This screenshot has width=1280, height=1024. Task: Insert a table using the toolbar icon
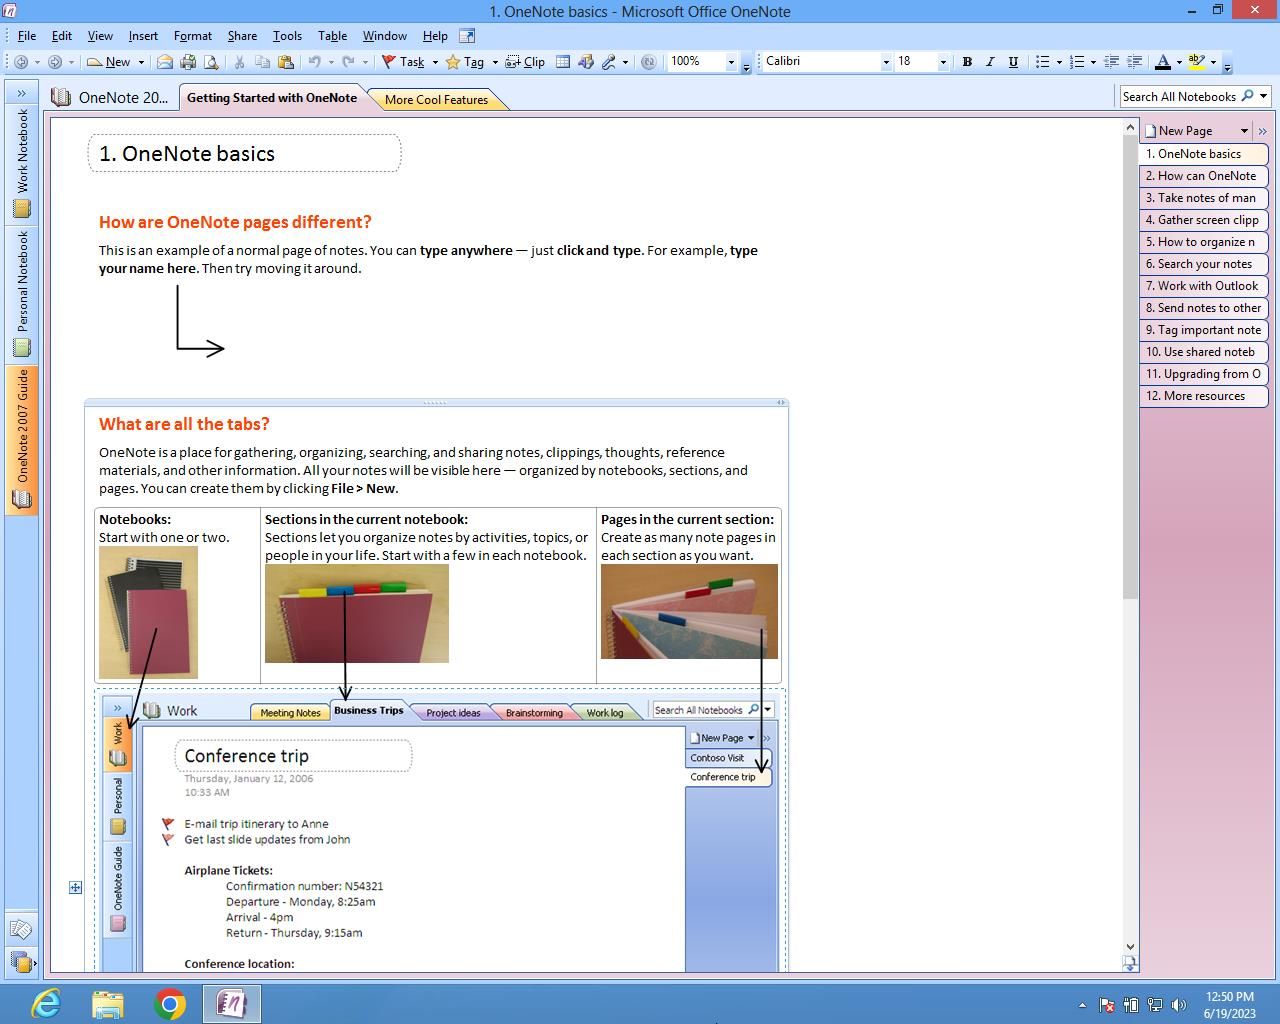(x=563, y=62)
